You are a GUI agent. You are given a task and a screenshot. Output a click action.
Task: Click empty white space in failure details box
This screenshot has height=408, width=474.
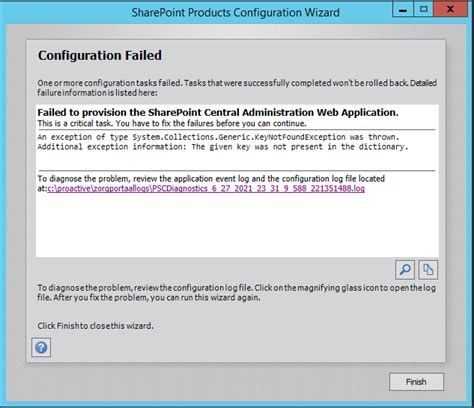coord(237,227)
